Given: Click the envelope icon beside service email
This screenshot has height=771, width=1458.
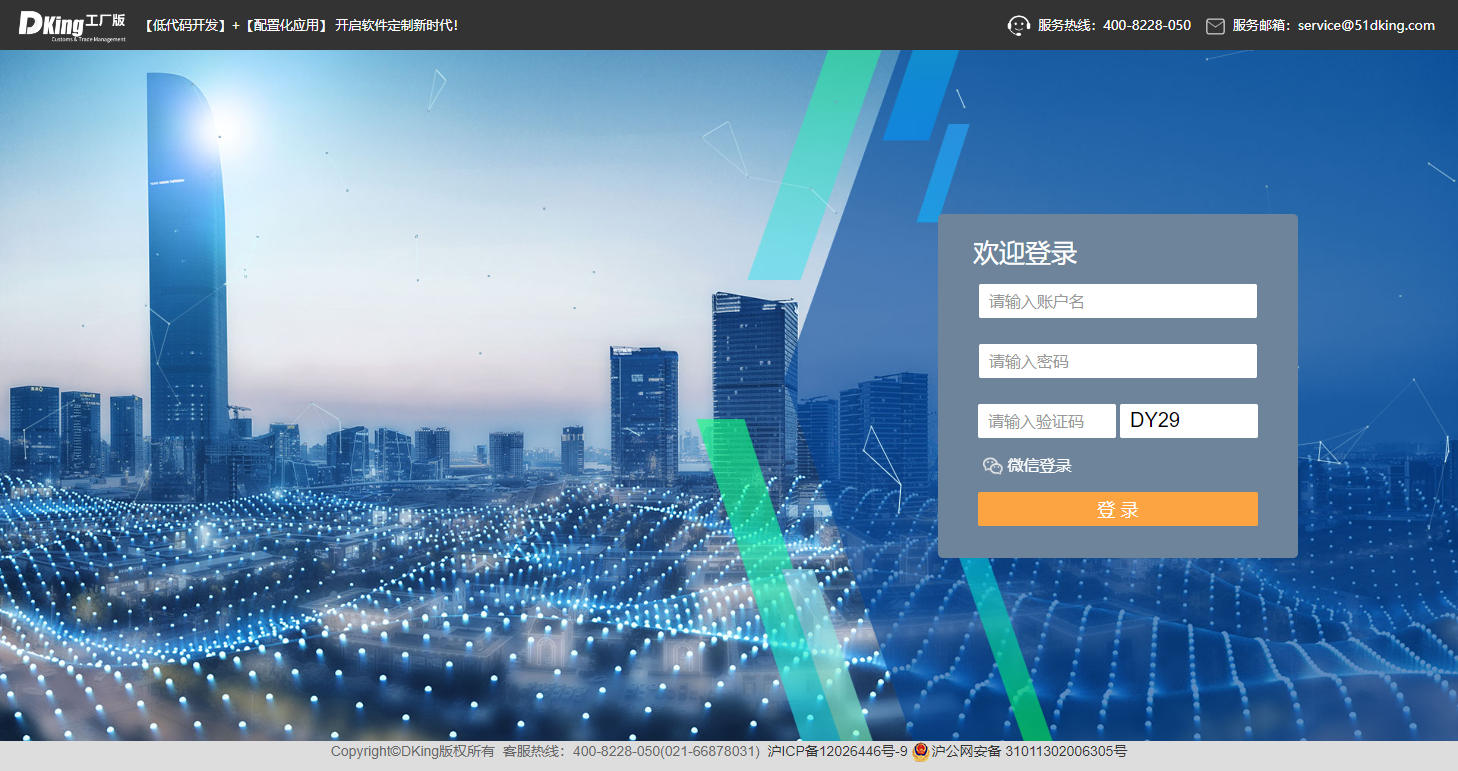Looking at the screenshot, I should pyautogui.click(x=1215, y=26).
